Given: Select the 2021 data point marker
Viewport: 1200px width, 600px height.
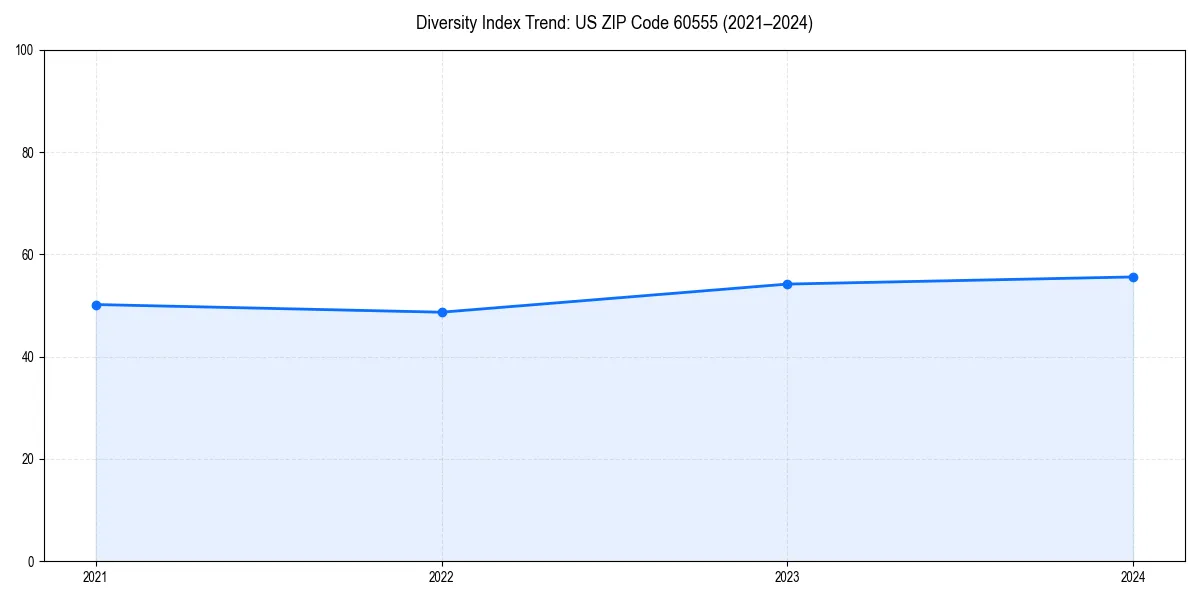Looking at the screenshot, I should tap(96, 304).
